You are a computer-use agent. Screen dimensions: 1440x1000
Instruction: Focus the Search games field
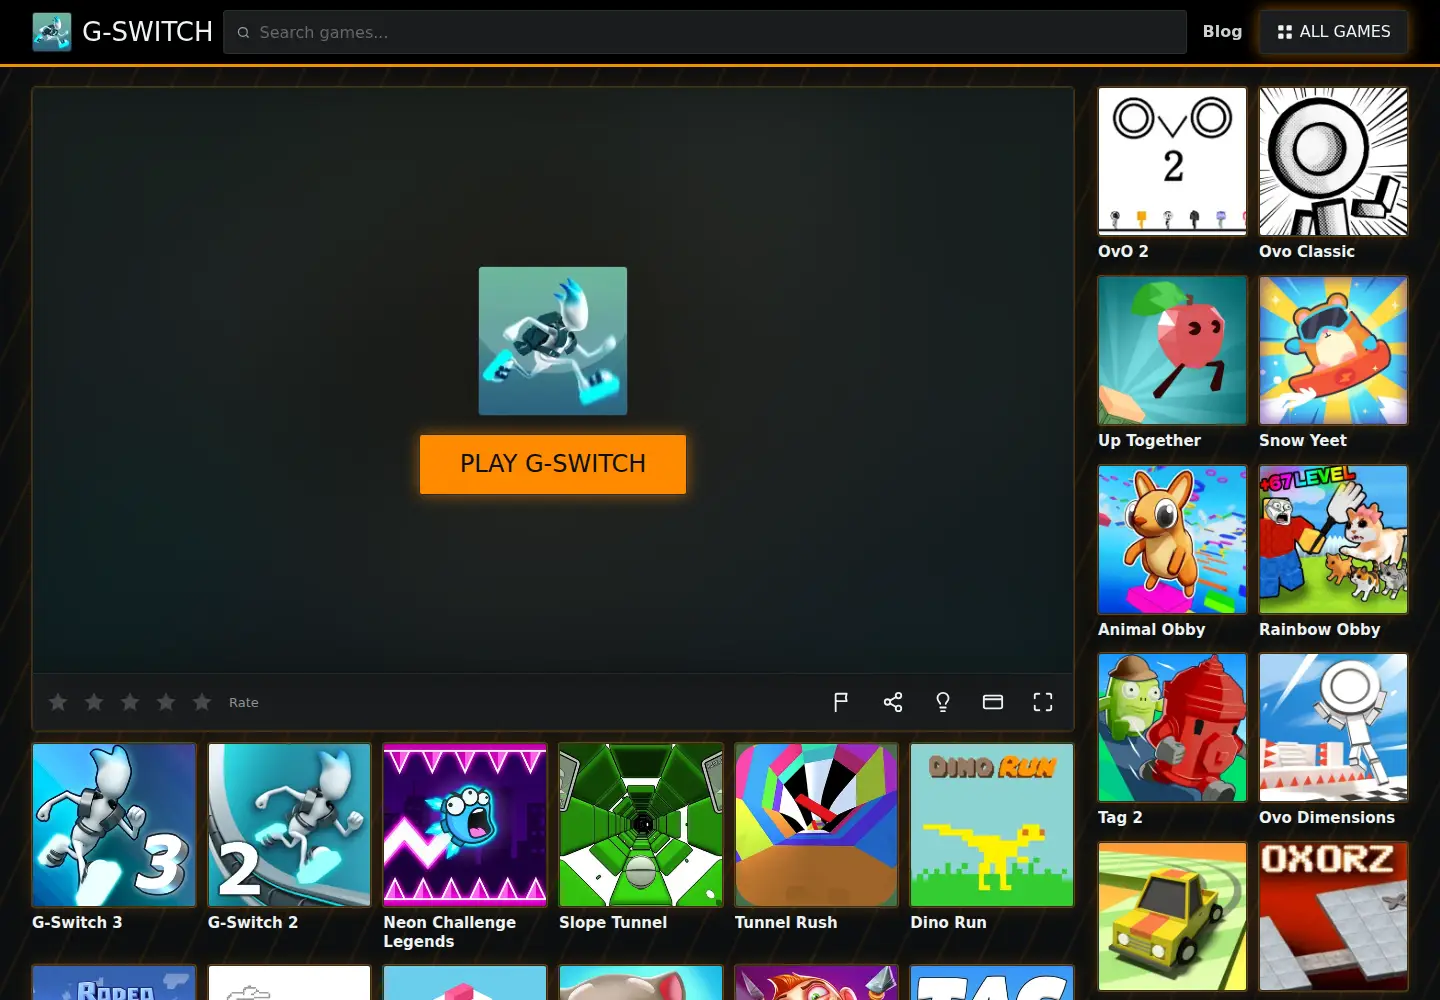[x=705, y=32]
